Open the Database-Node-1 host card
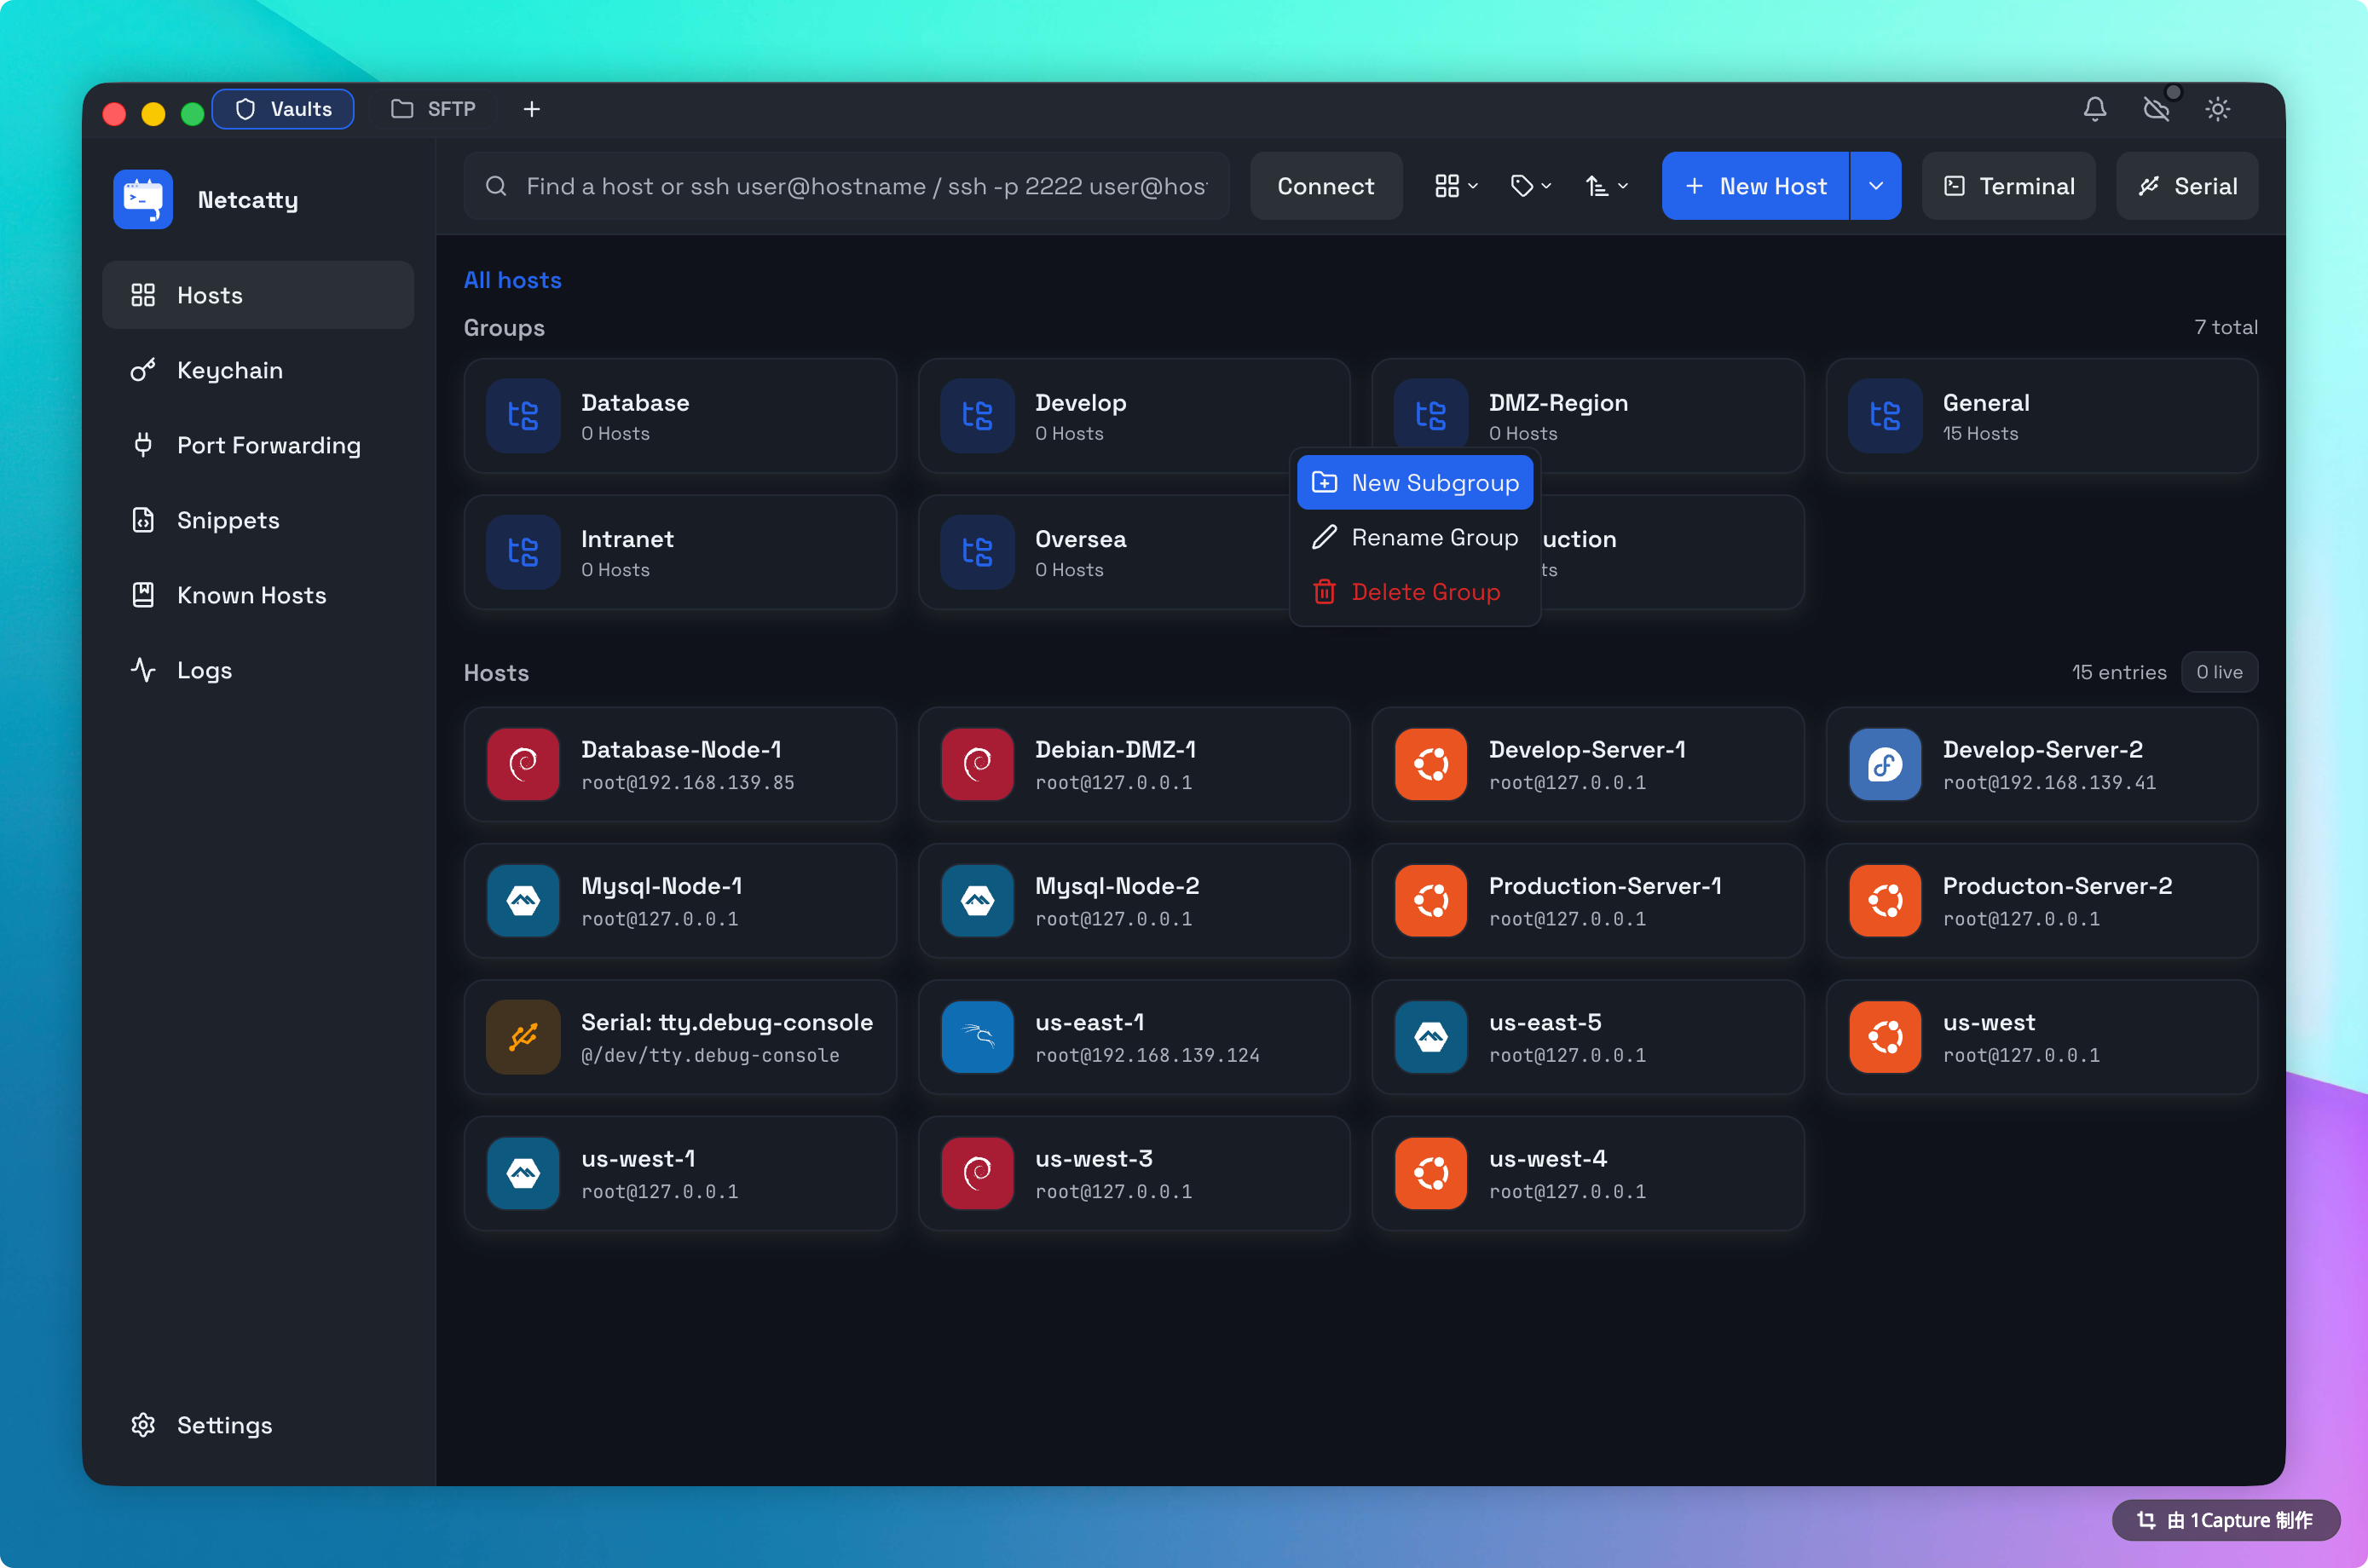This screenshot has height=1568, width=2368. coord(680,765)
